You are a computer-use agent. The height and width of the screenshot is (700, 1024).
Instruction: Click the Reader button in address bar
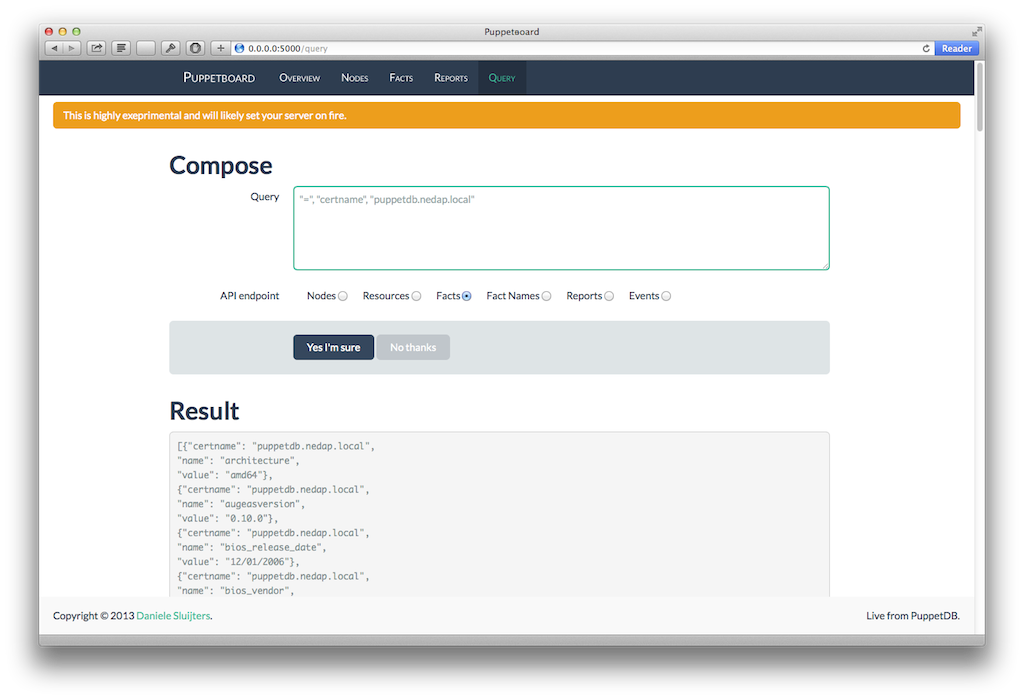click(956, 48)
